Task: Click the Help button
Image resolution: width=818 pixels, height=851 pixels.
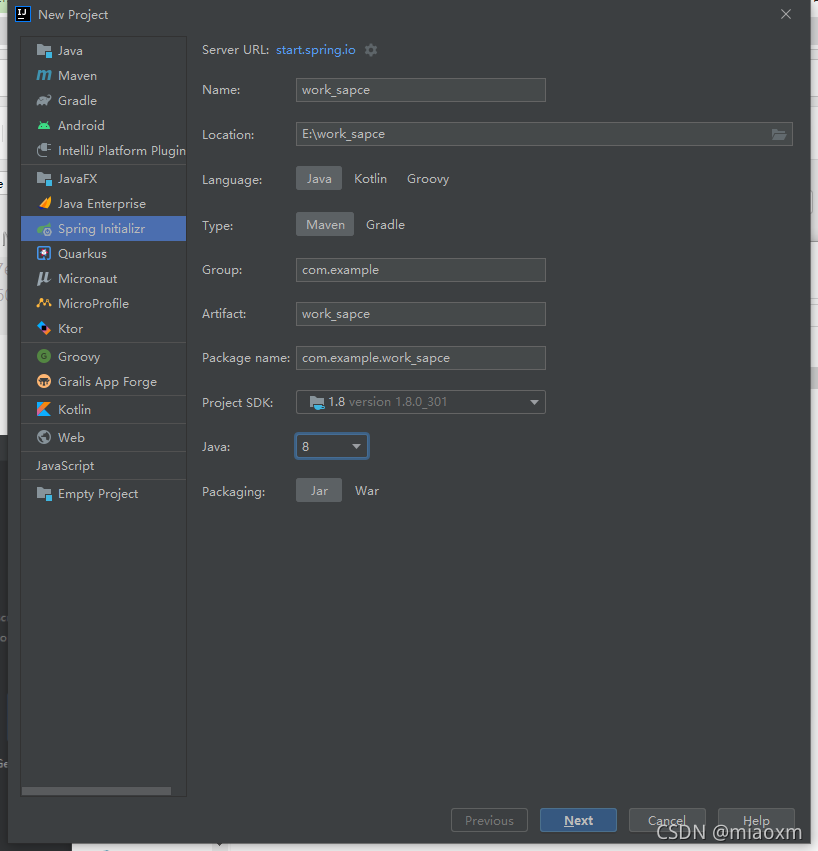Action: pos(756,820)
